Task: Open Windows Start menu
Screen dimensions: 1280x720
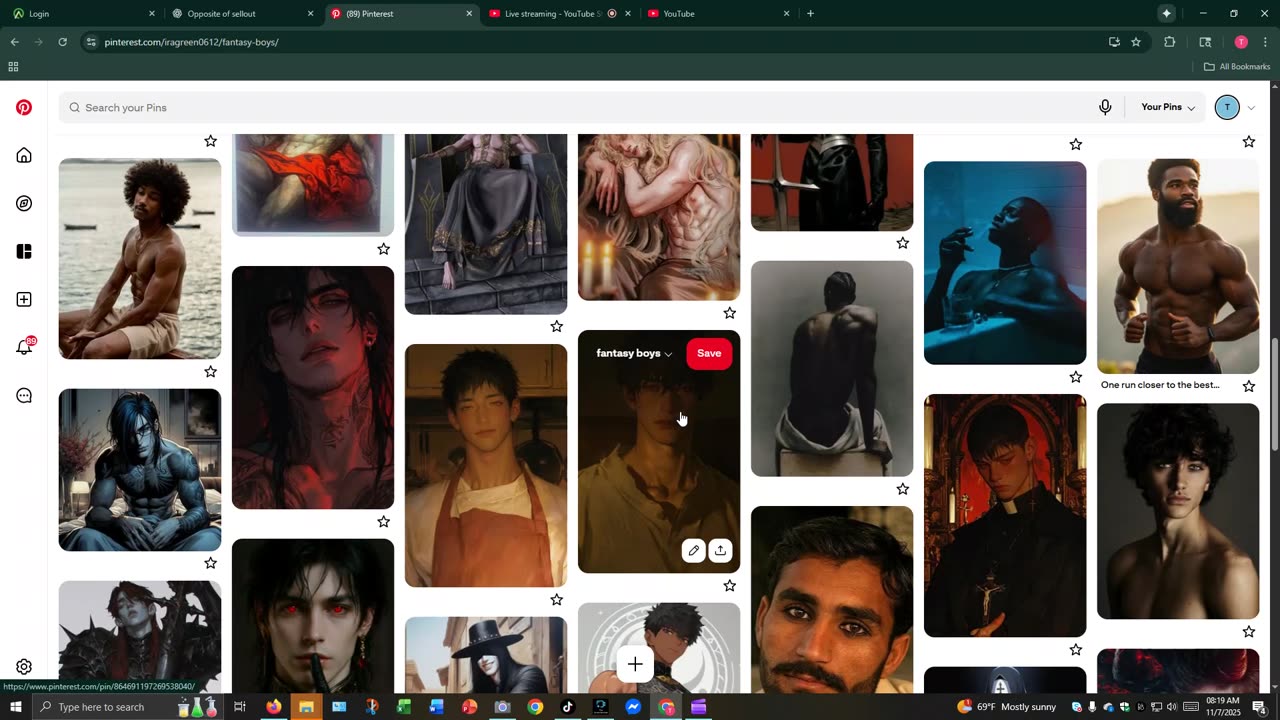Action: pos(16,707)
